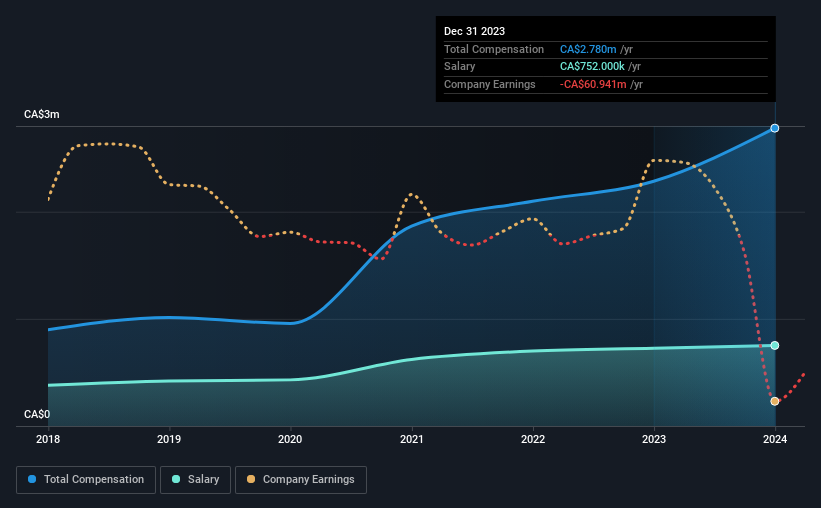821x508 pixels.
Task: Click the 2021 x-axis label
Action: (412, 439)
